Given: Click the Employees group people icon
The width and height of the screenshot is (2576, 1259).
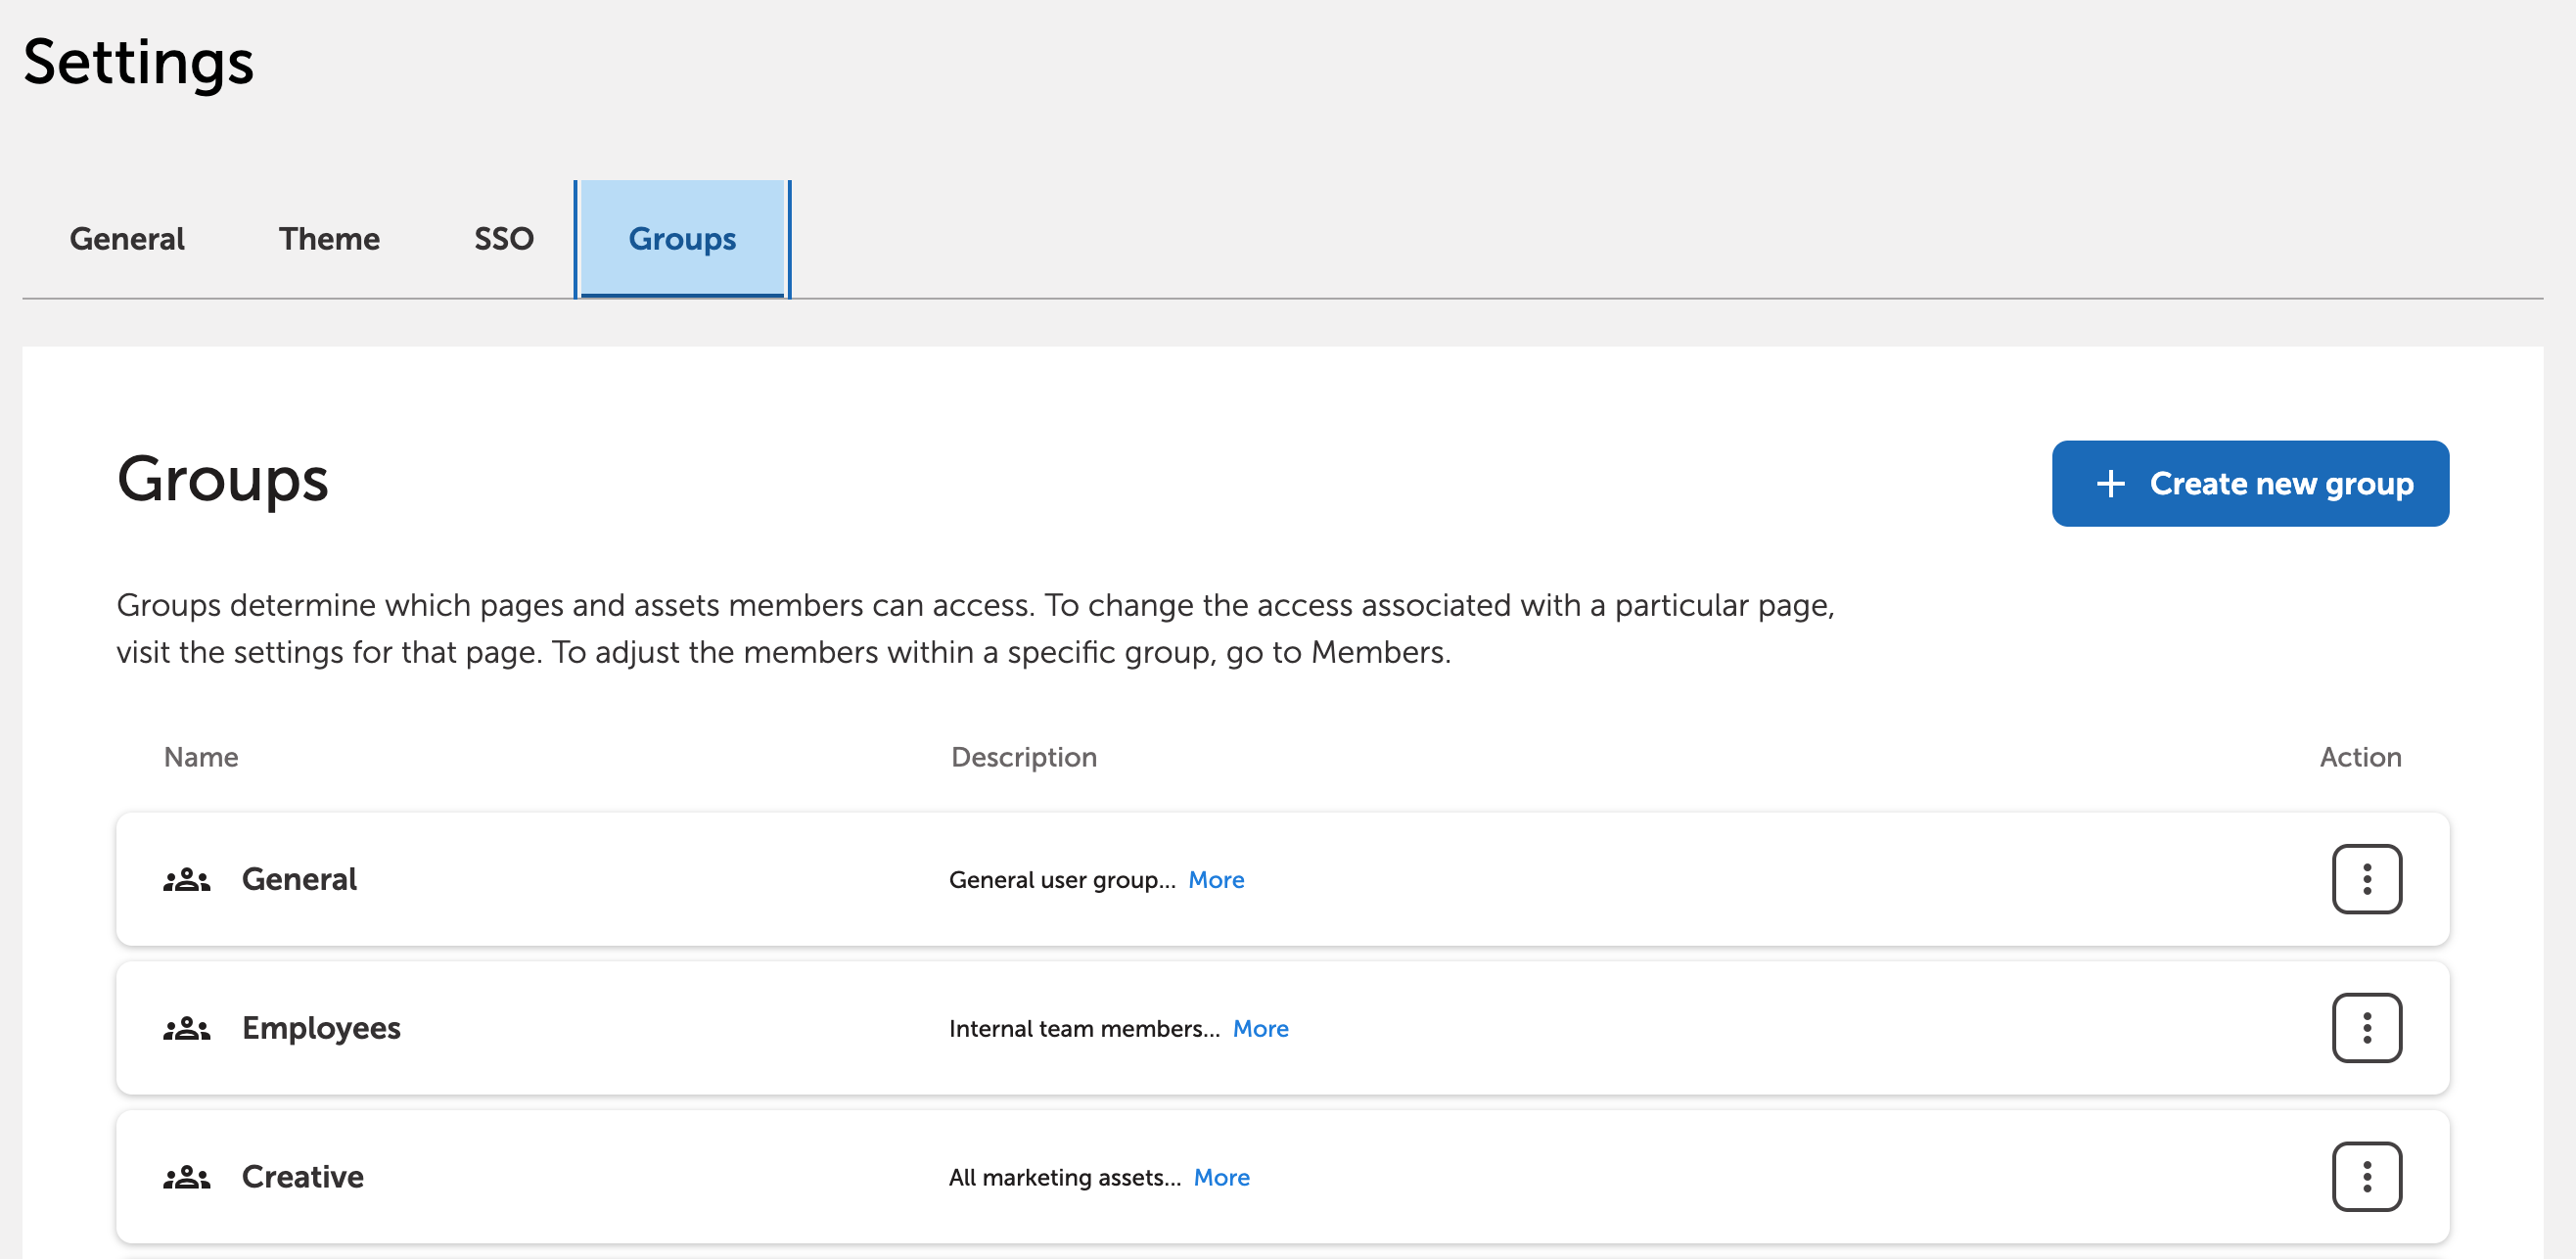Looking at the screenshot, I should pos(187,1029).
